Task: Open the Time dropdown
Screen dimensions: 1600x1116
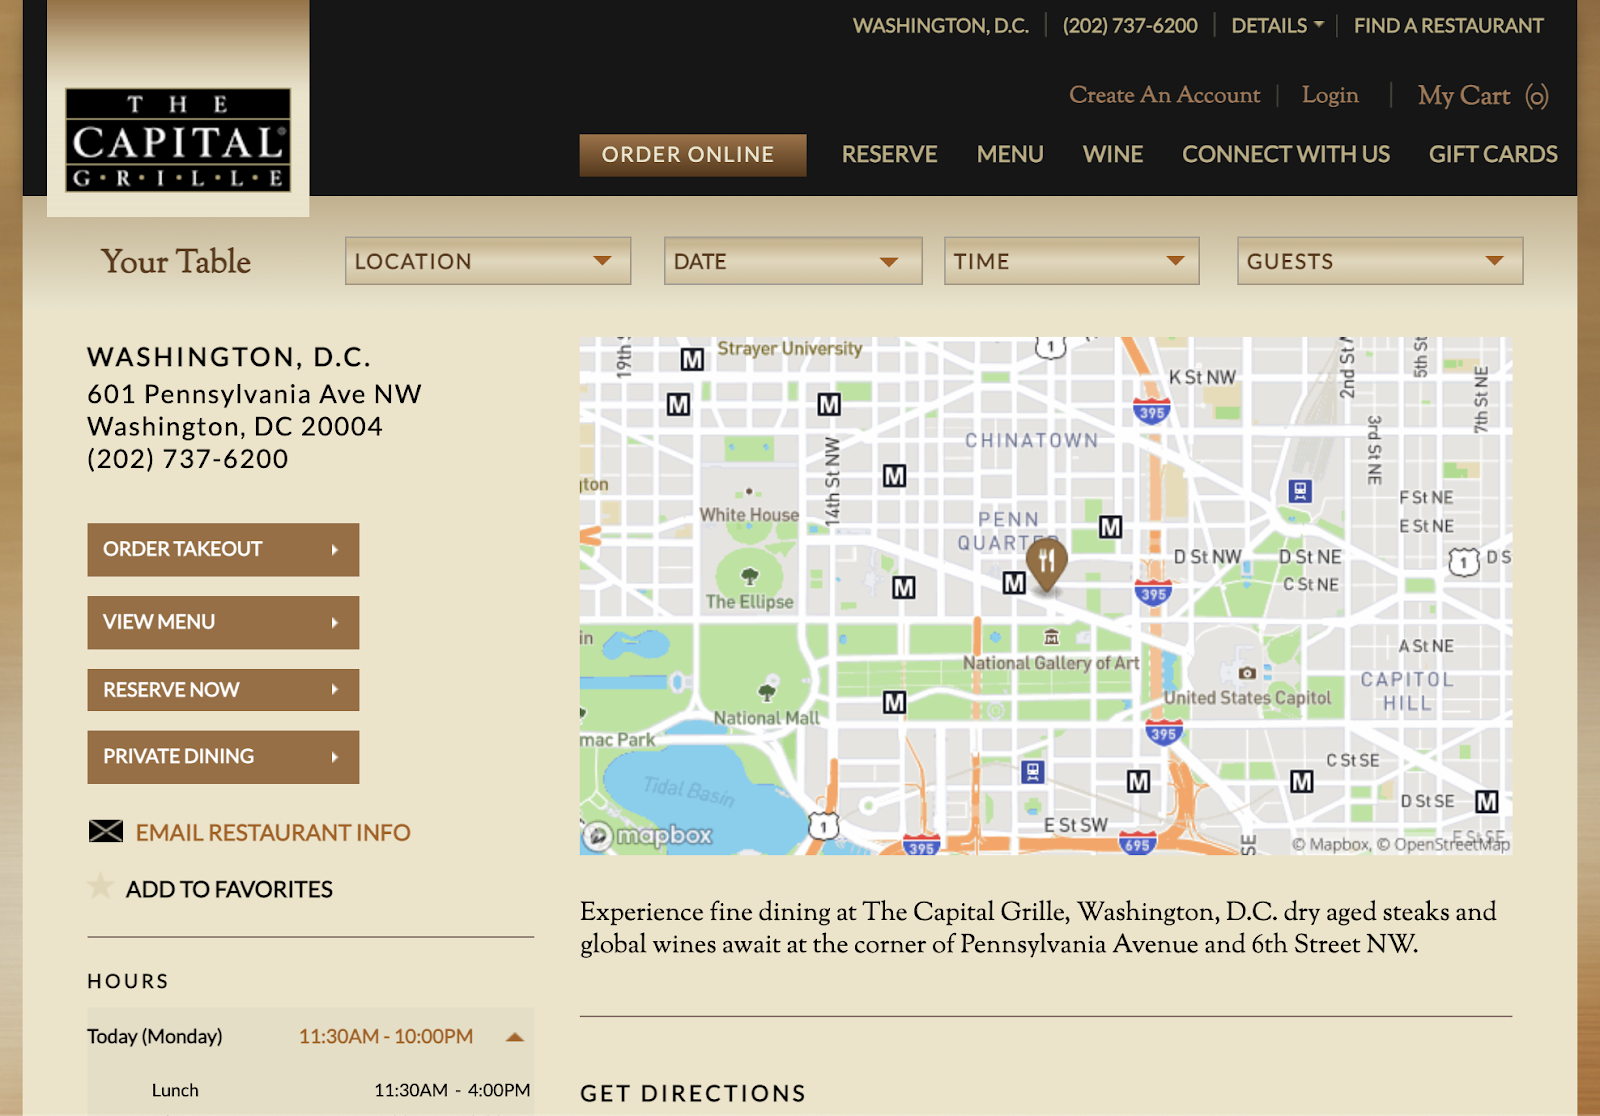Action: (1071, 261)
